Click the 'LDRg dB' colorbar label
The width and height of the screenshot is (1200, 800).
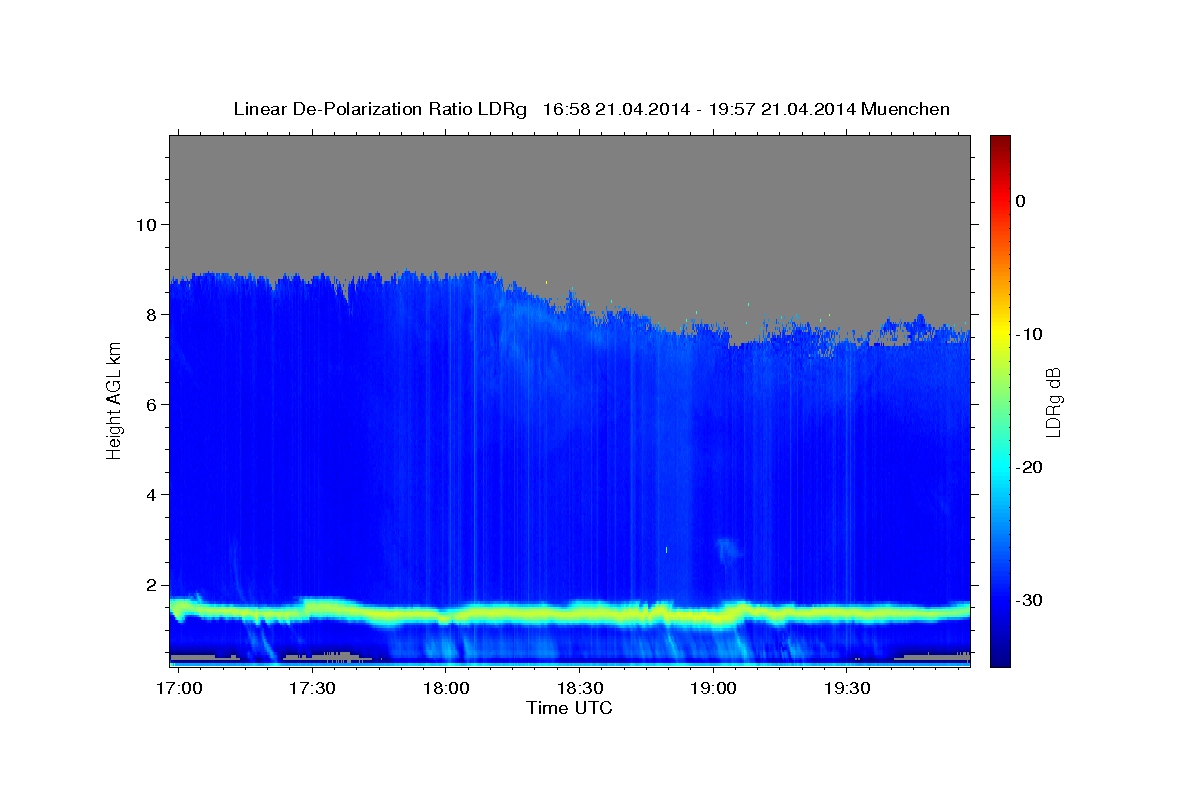tap(1053, 401)
